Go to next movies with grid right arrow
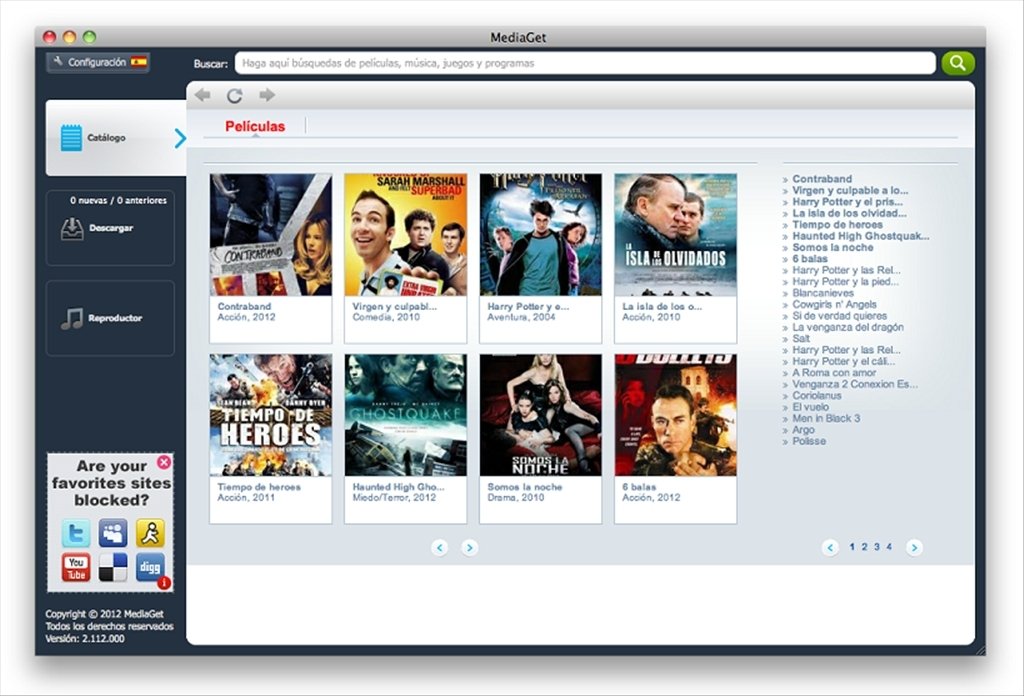Screen dimensions: 1024x696 coord(470,547)
